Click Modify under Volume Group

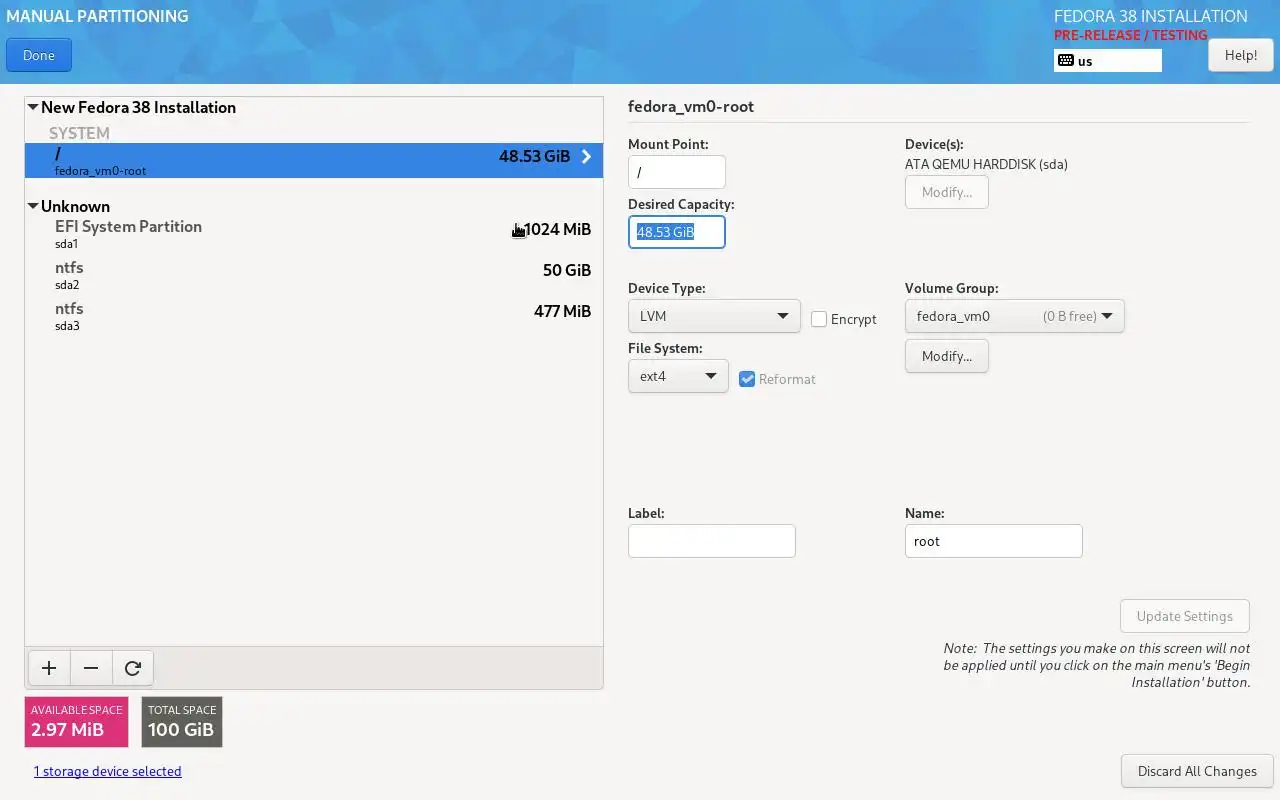[947, 356]
